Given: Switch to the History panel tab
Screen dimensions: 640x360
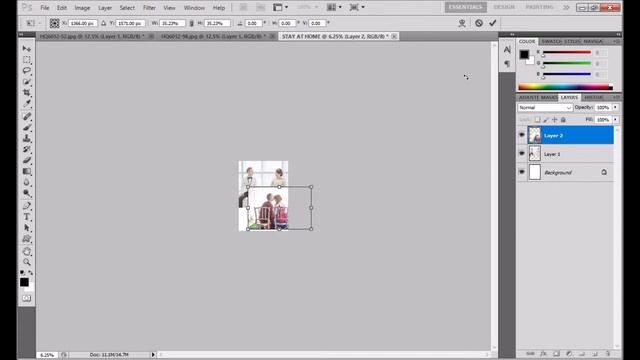Looking at the screenshot, I should pyautogui.click(x=593, y=97).
